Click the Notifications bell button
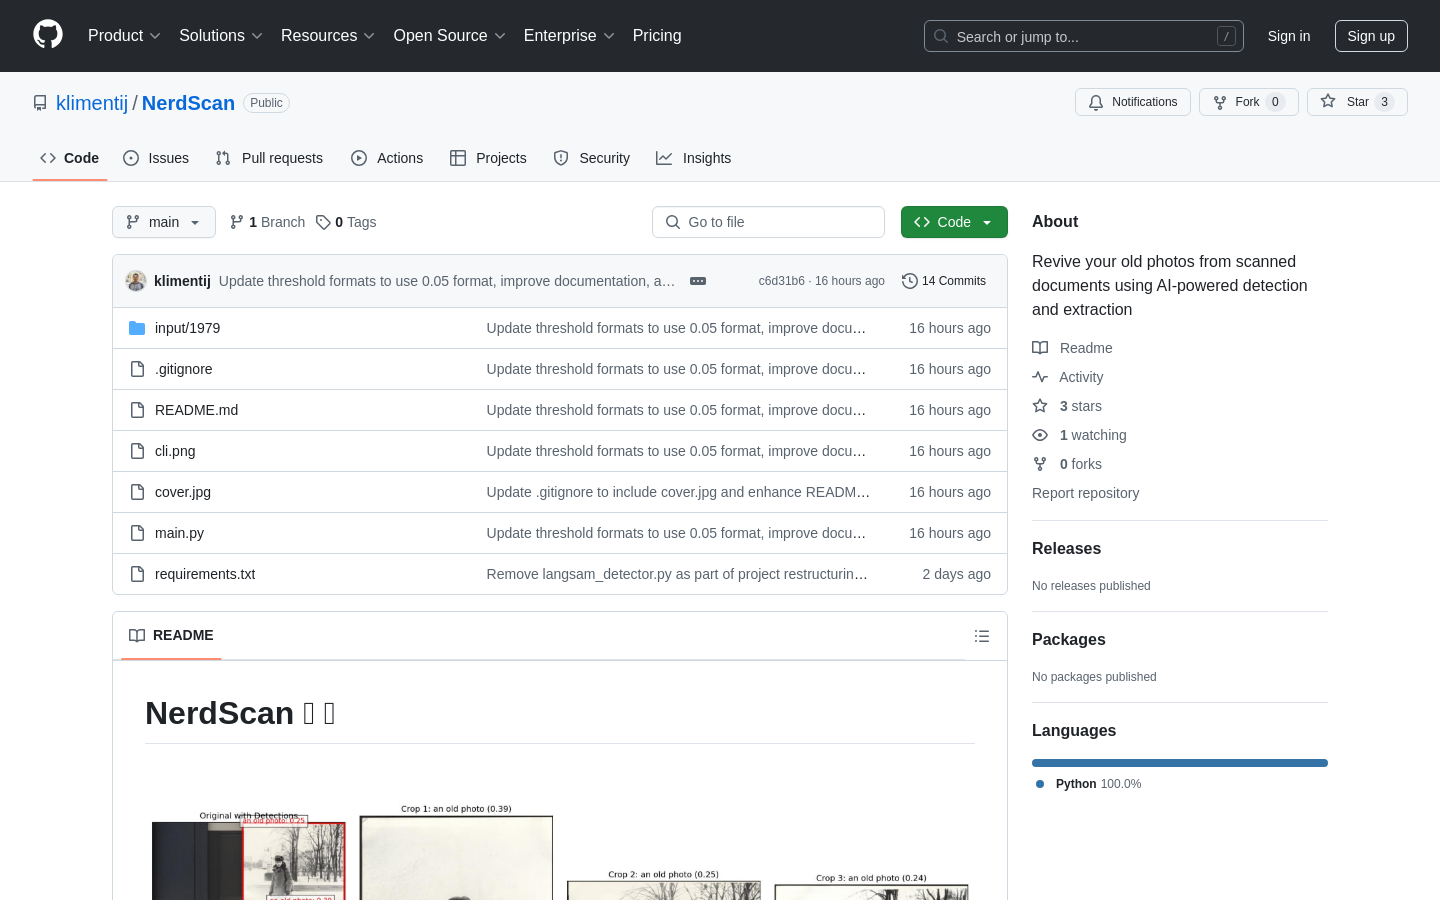The image size is (1440, 900). point(1133,102)
